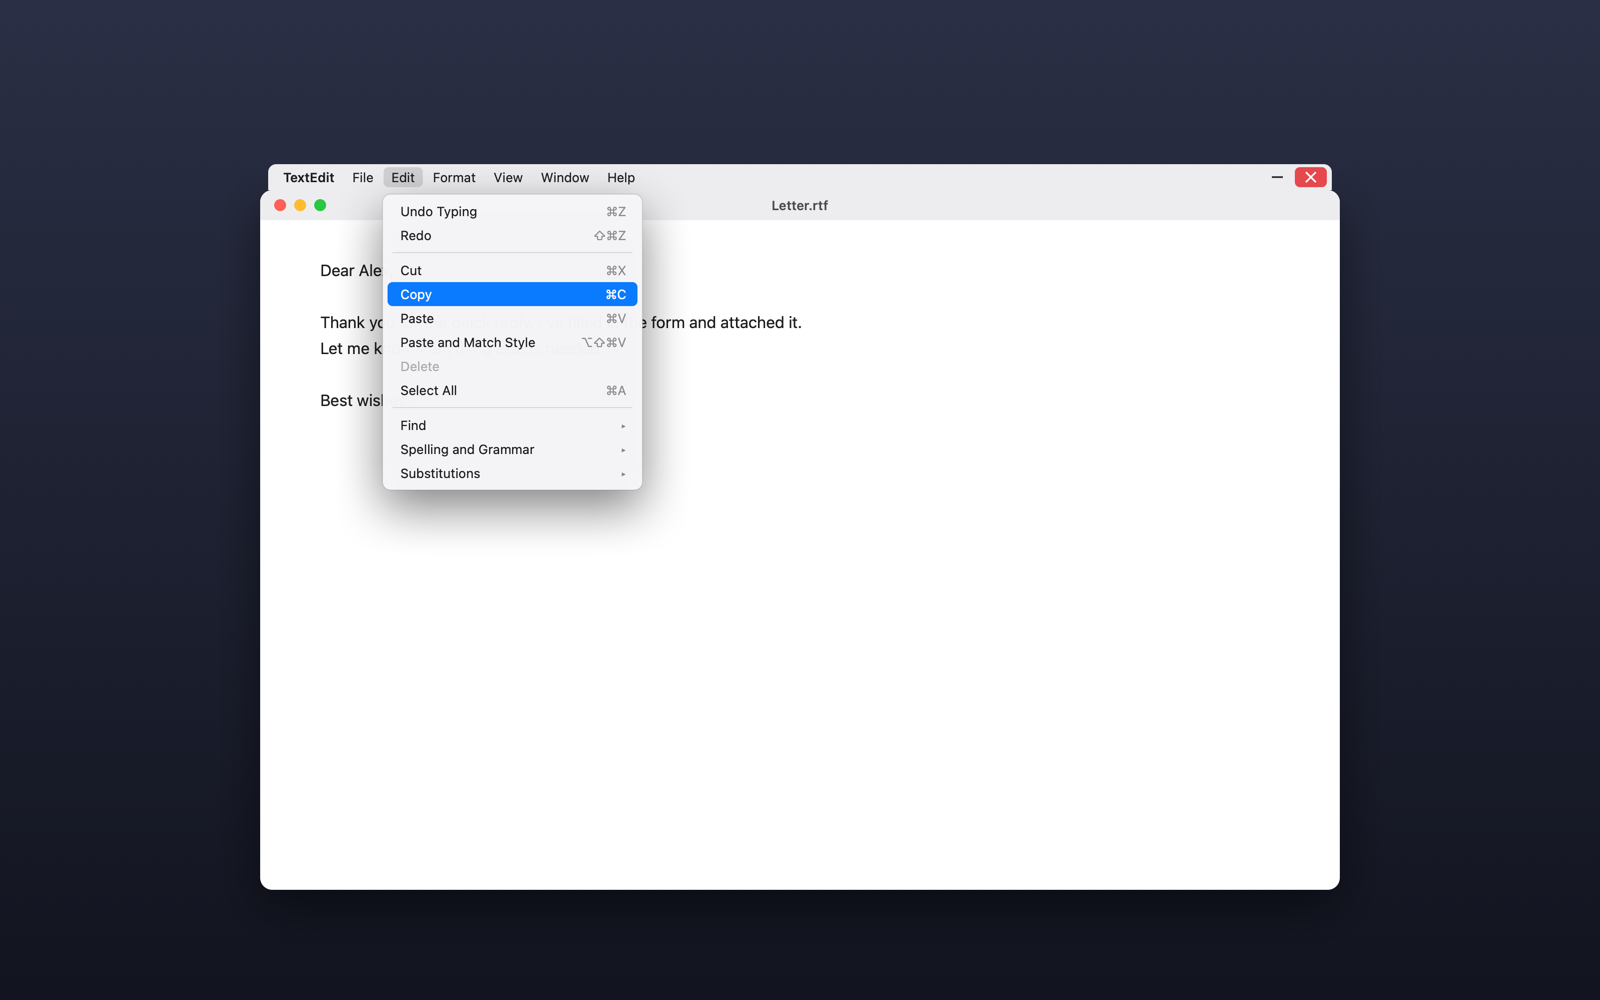Open the TextEdit application menu
The height and width of the screenshot is (1000, 1600).
[x=308, y=177]
